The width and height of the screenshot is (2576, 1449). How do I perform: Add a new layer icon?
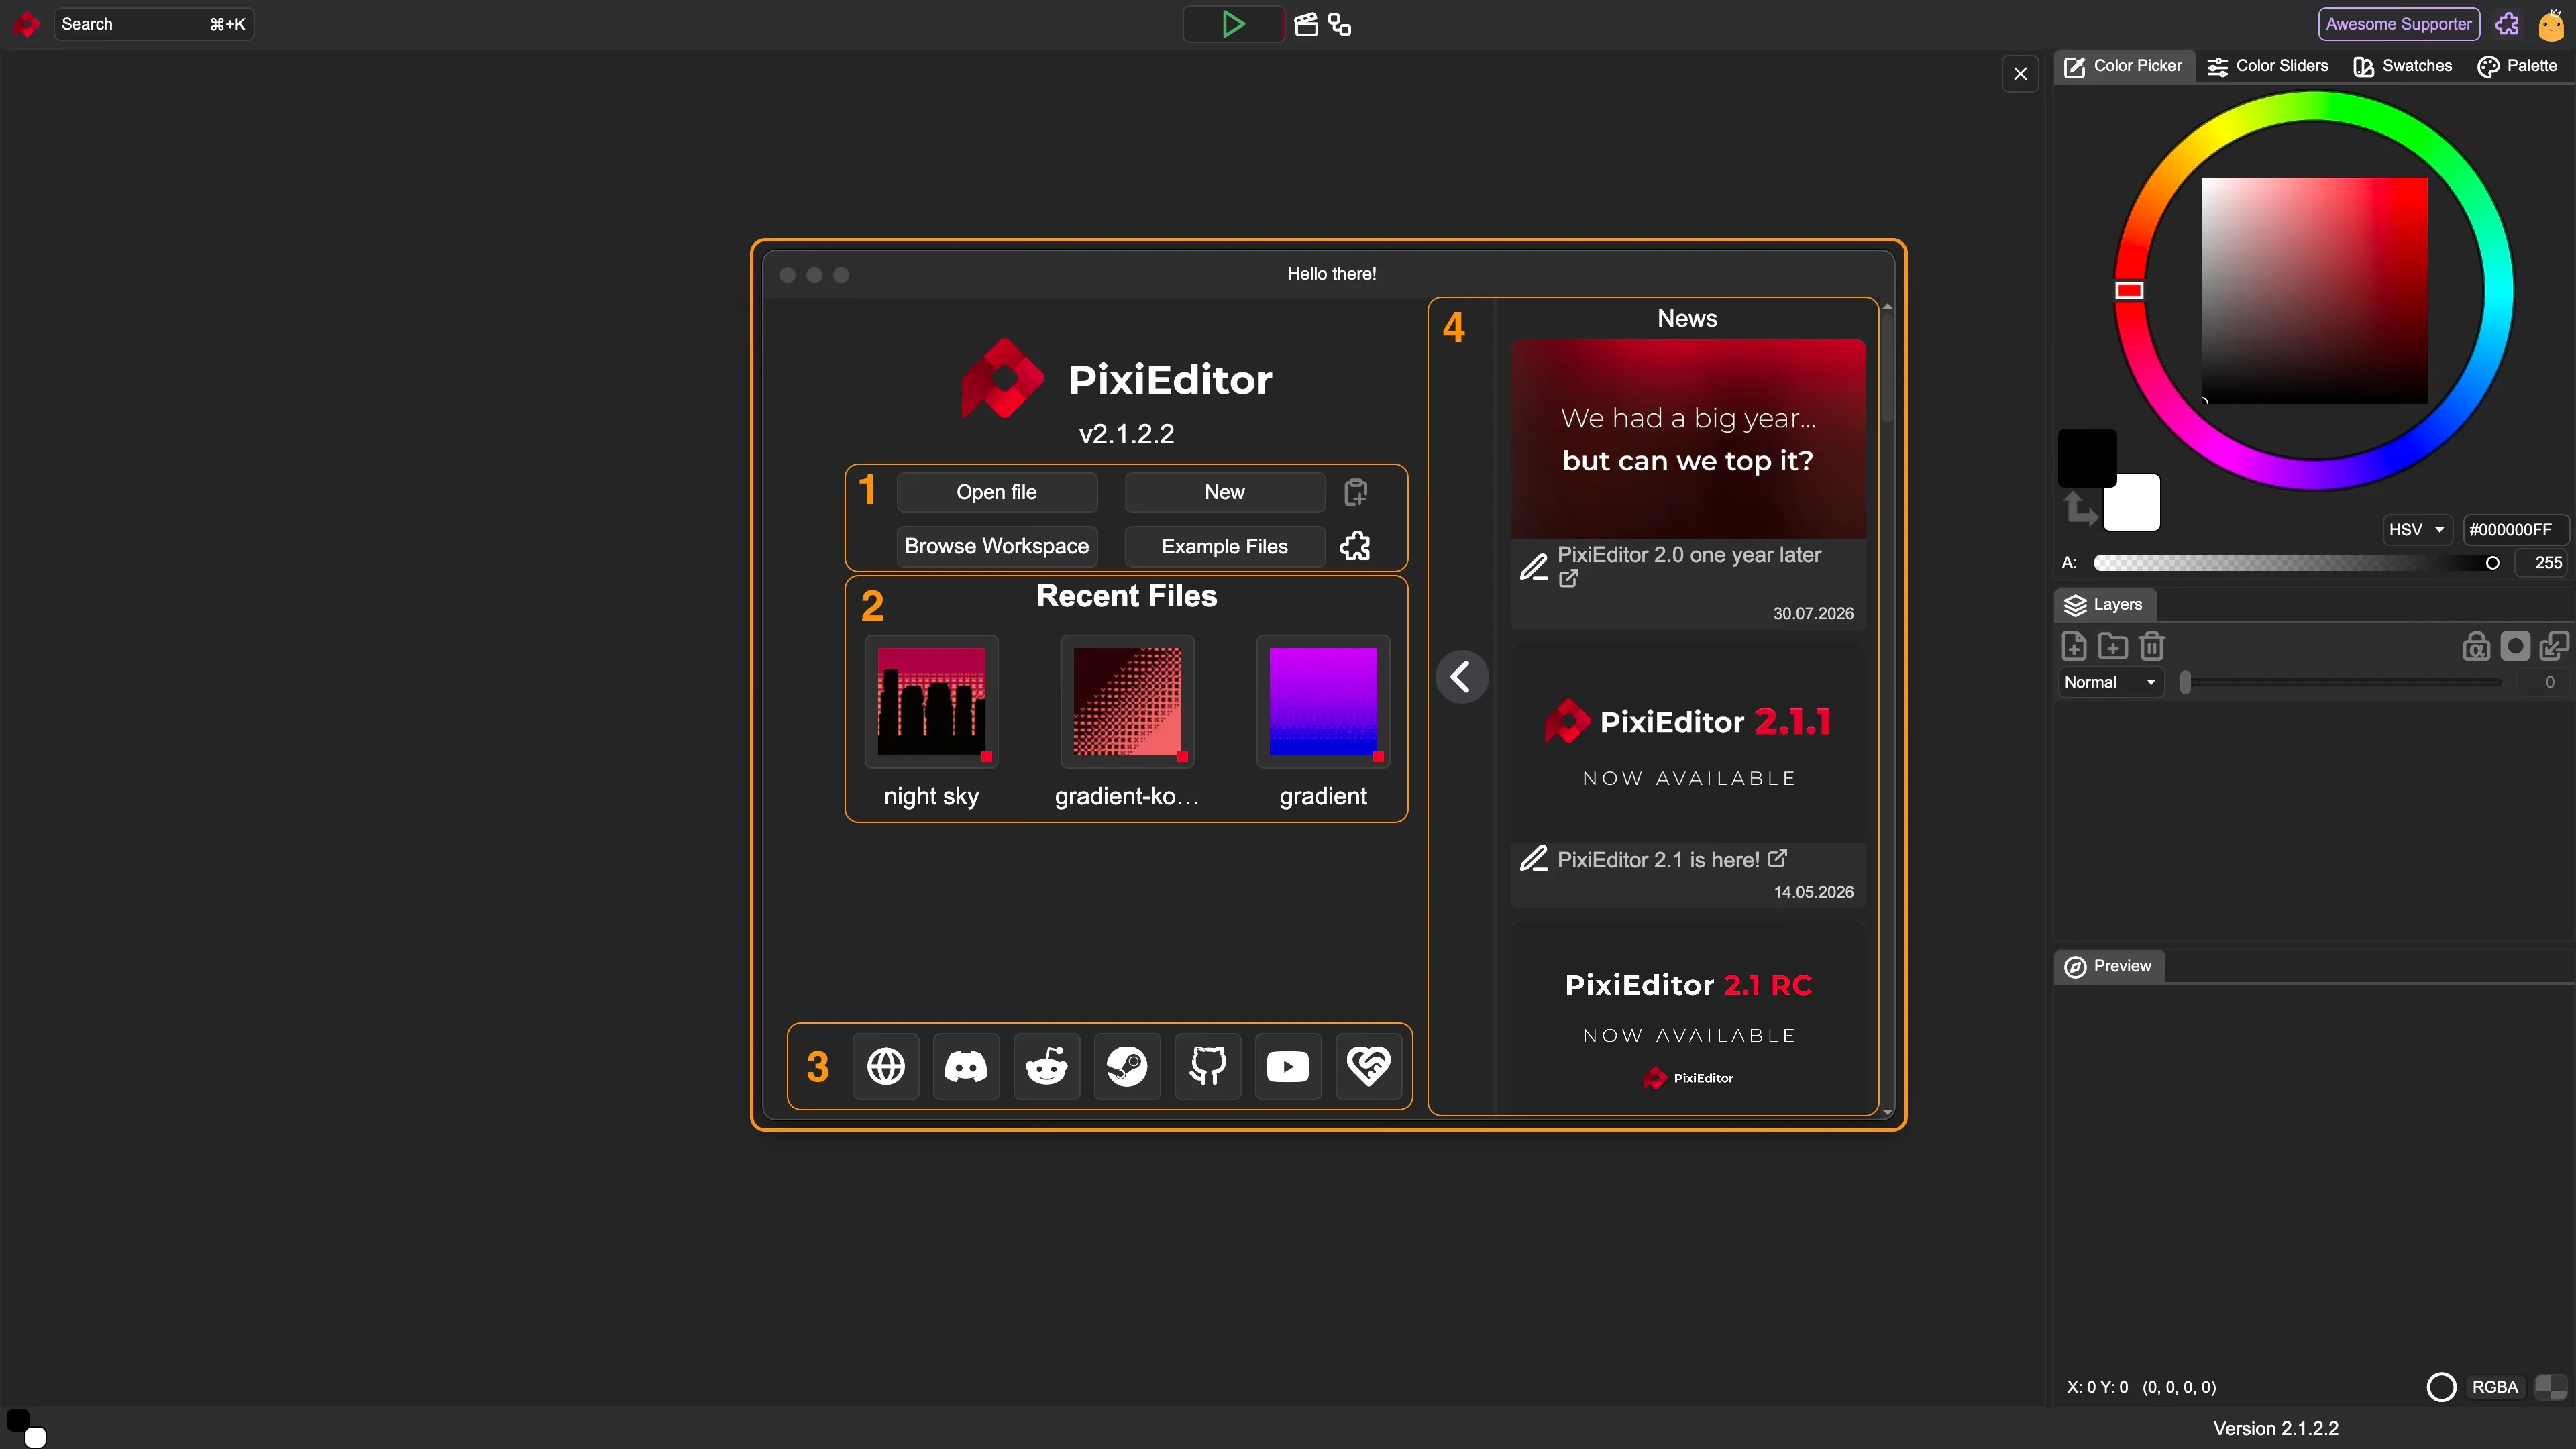[x=2074, y=646]
